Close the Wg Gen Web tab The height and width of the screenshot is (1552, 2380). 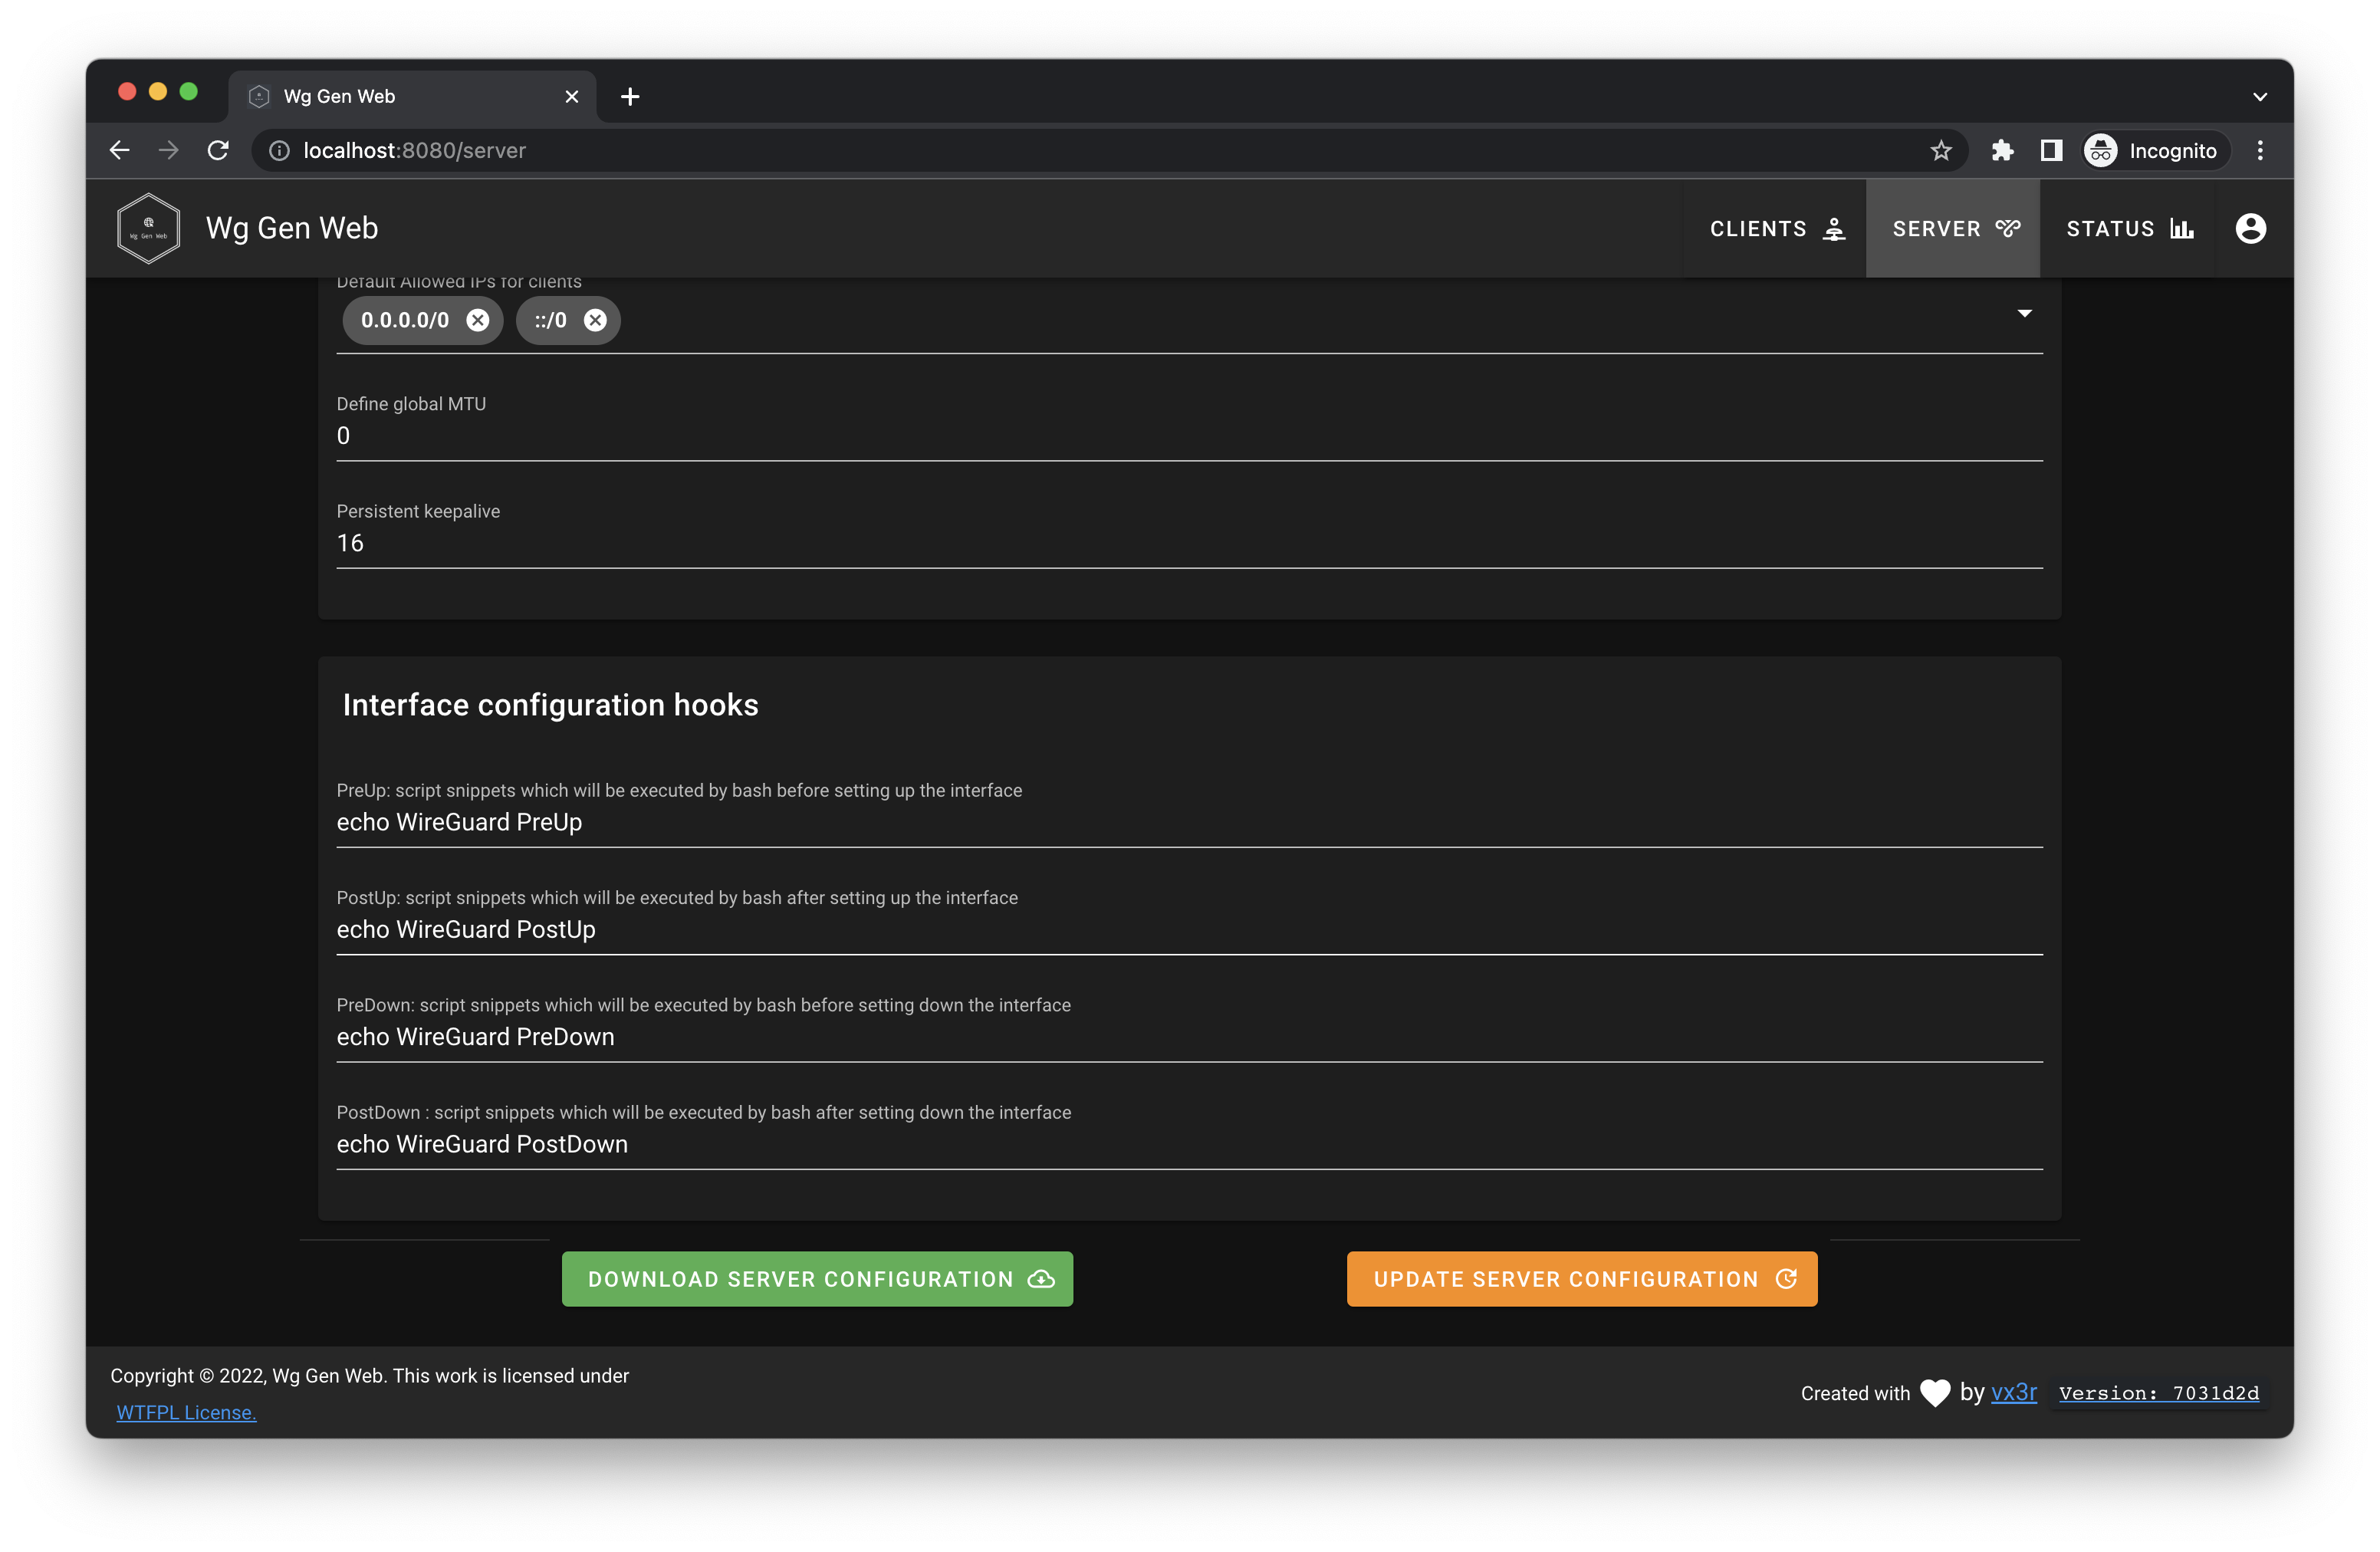point(572,97)
